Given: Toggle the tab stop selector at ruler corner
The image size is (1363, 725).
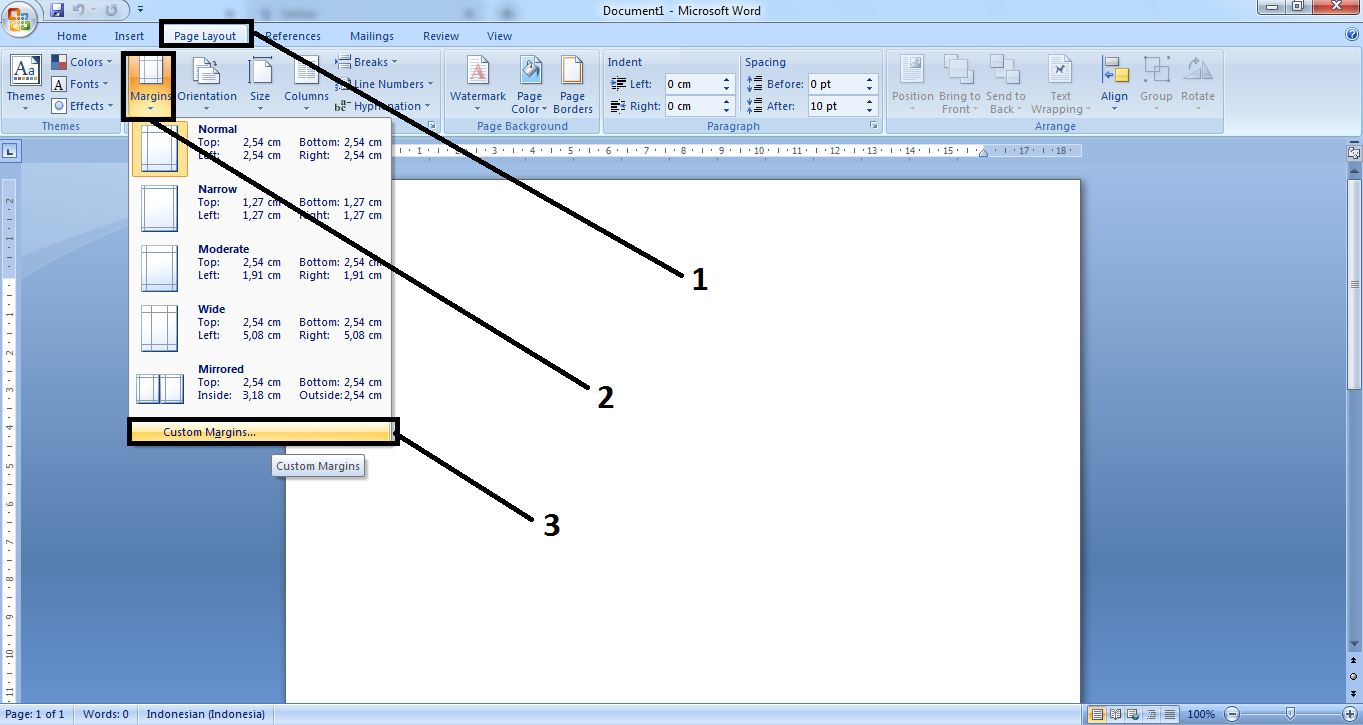Looking at the screenshot, I should pyautogui.click(x=9, y=152).
